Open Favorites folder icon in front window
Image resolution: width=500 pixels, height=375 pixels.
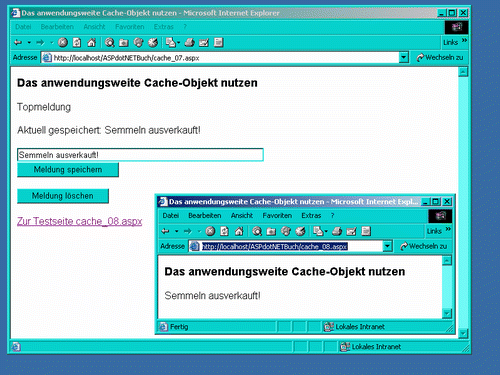271,231
